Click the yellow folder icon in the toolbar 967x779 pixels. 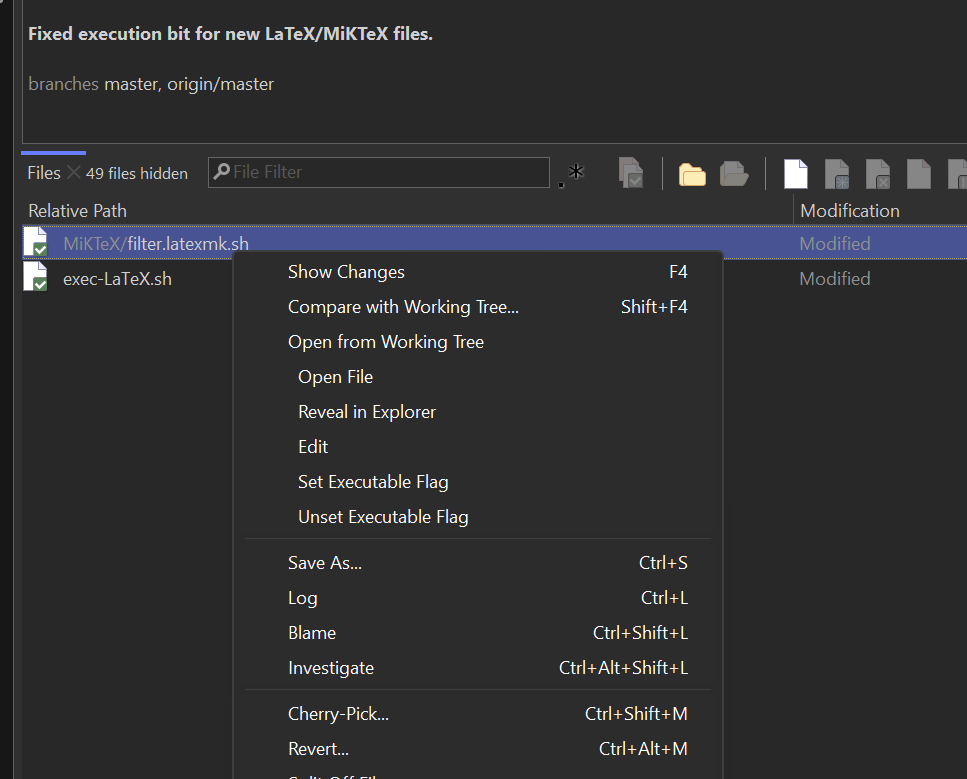pos(692,174)
